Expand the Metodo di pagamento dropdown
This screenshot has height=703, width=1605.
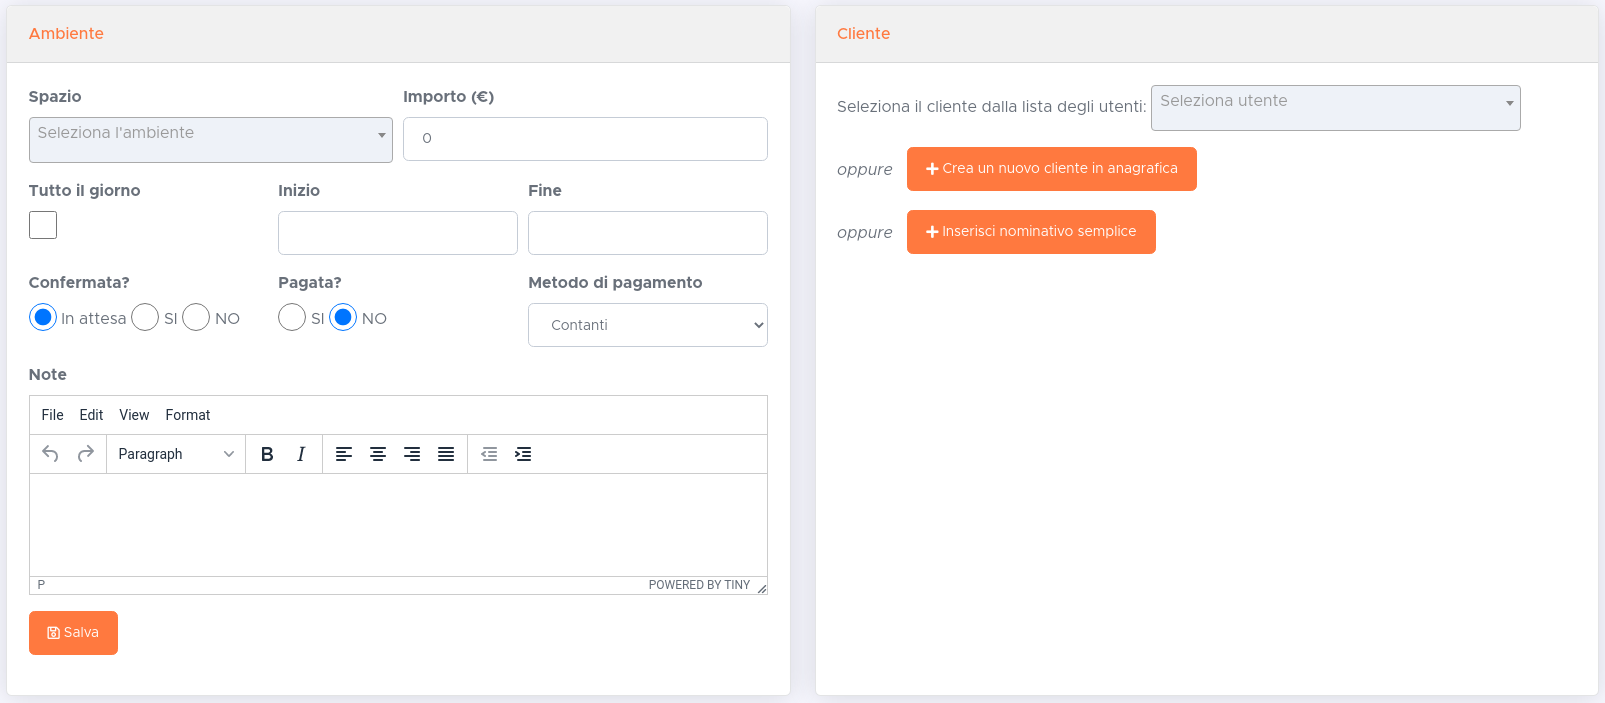(x=647, y=325)
